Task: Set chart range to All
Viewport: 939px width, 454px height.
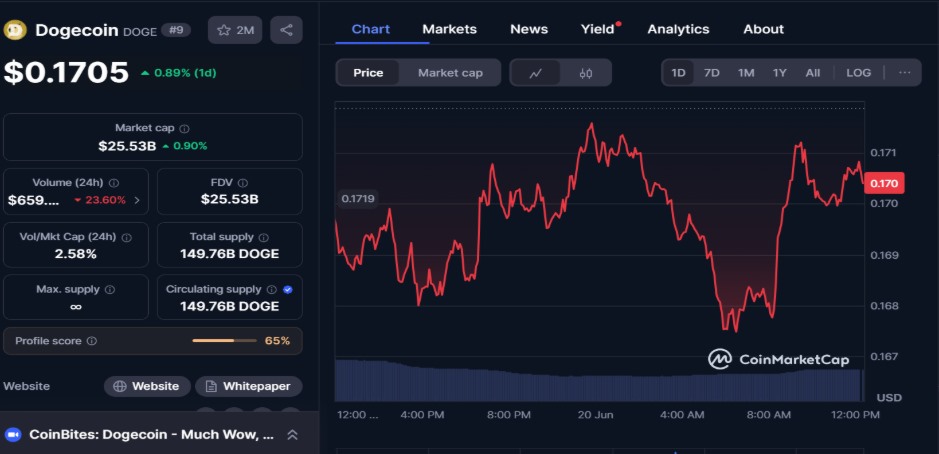Action: coord(813,73)
